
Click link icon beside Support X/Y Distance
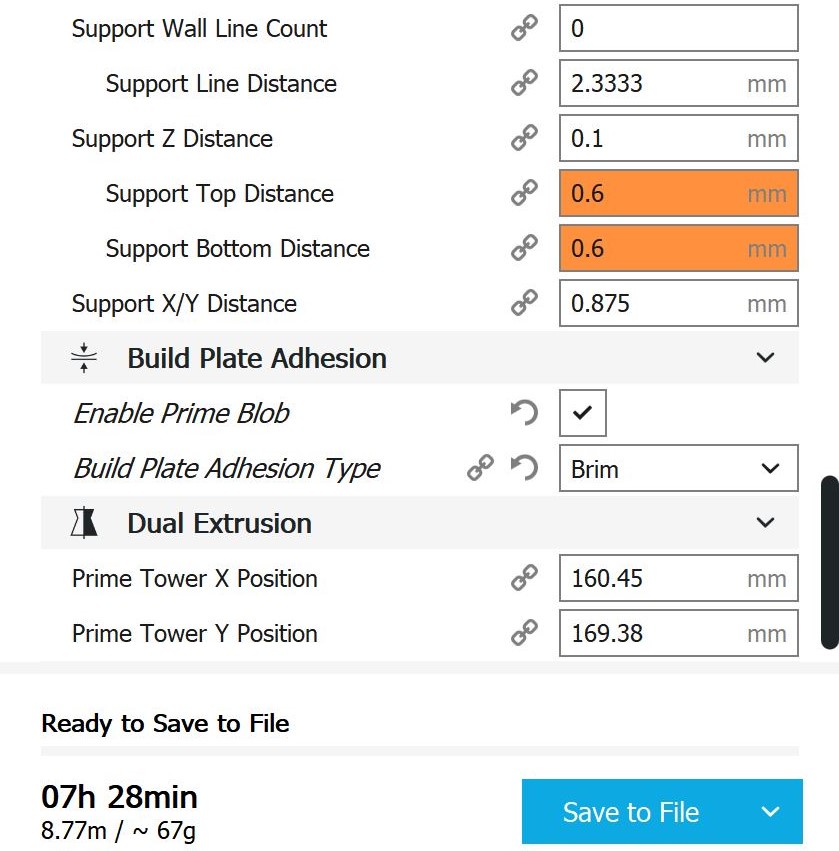click(x=524, y=304)
